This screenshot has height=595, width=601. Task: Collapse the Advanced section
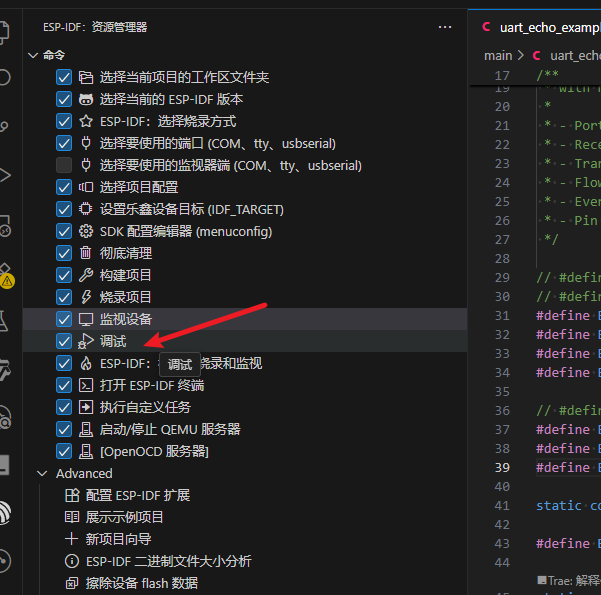[x=42, y=473]
